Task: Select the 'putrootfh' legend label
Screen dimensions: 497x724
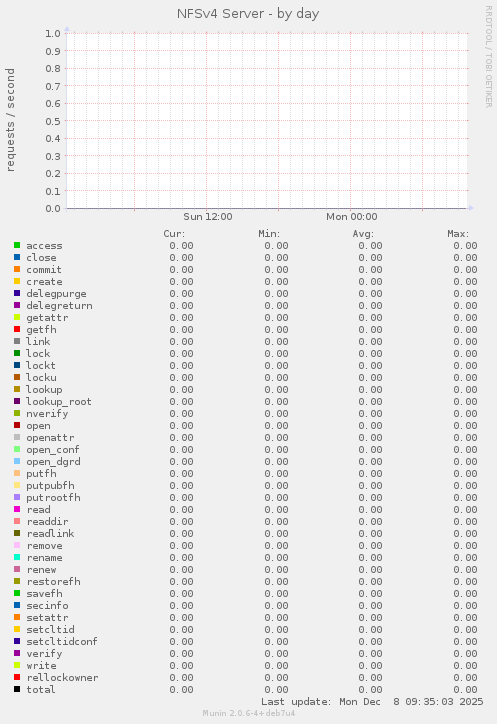Action: click(54, 498)
